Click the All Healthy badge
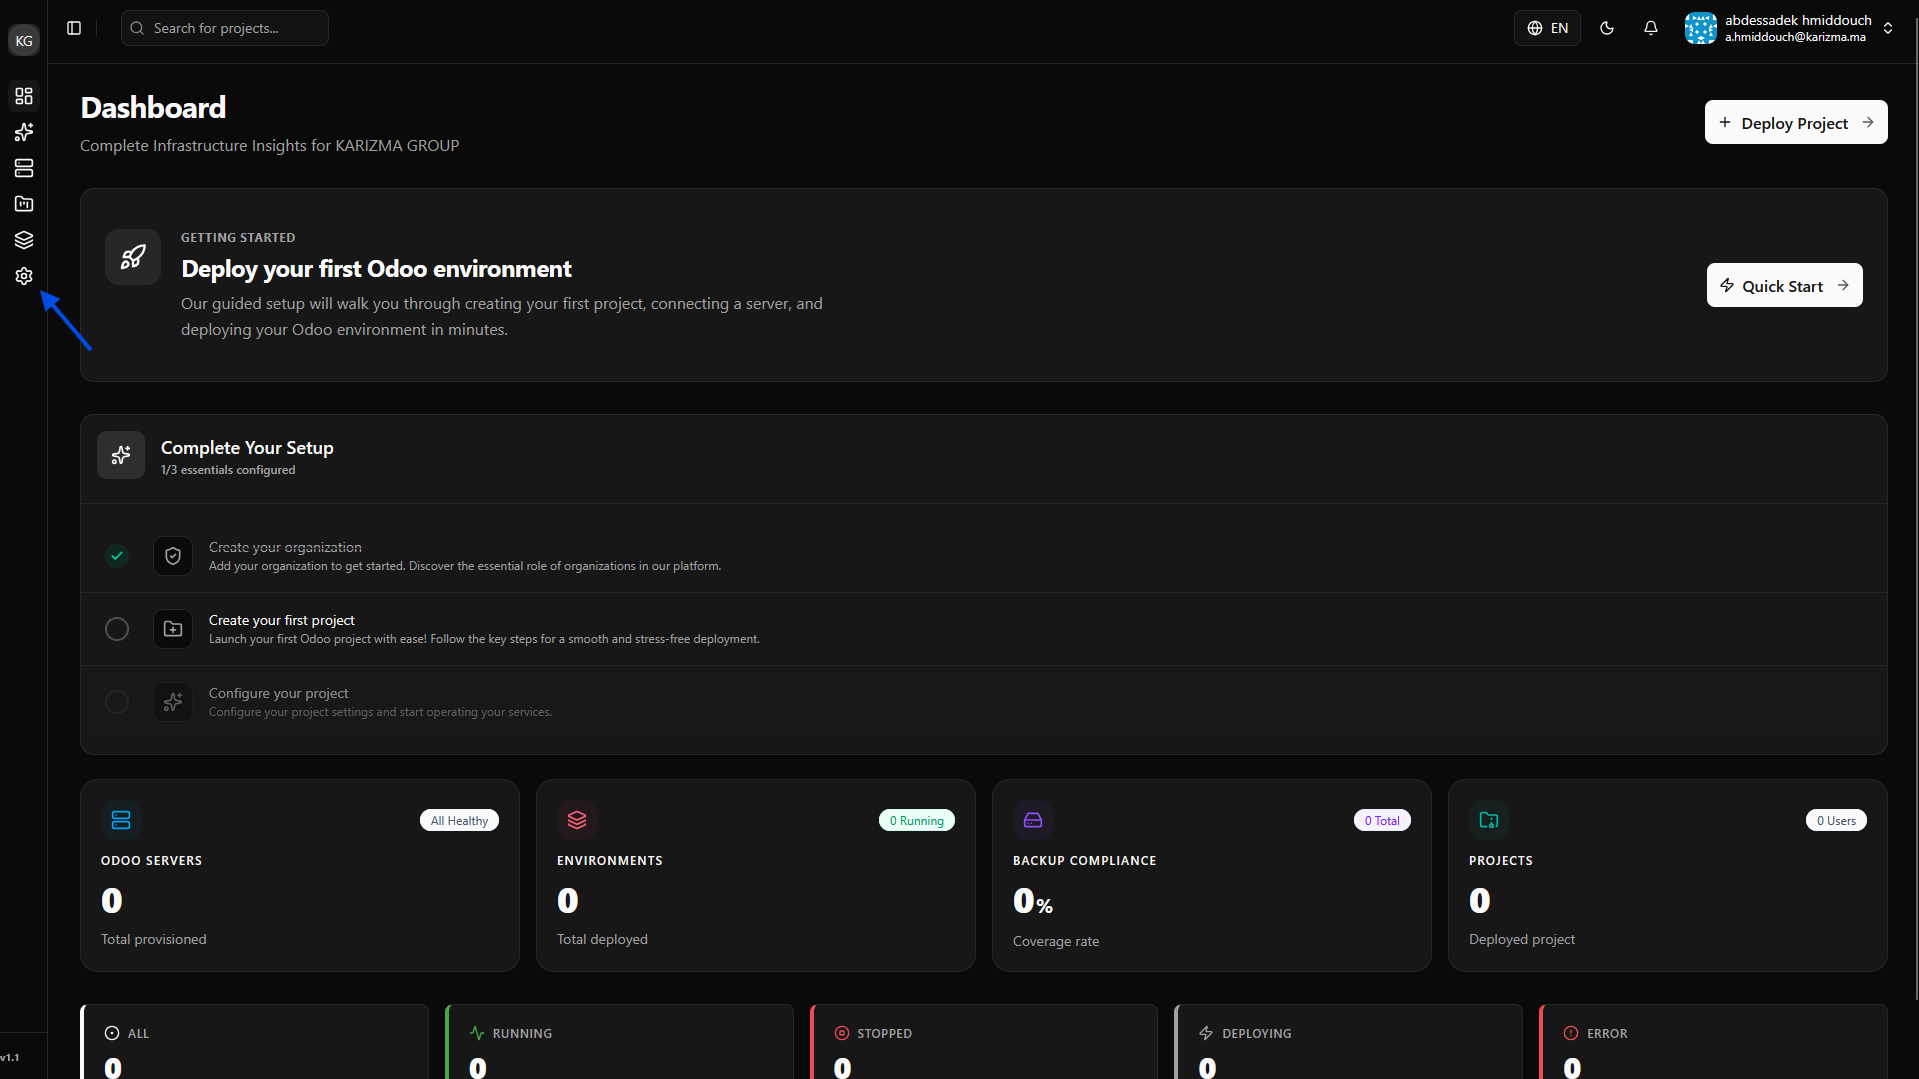The height and width of the screenshot is (1079, 1919). (459, 820)
